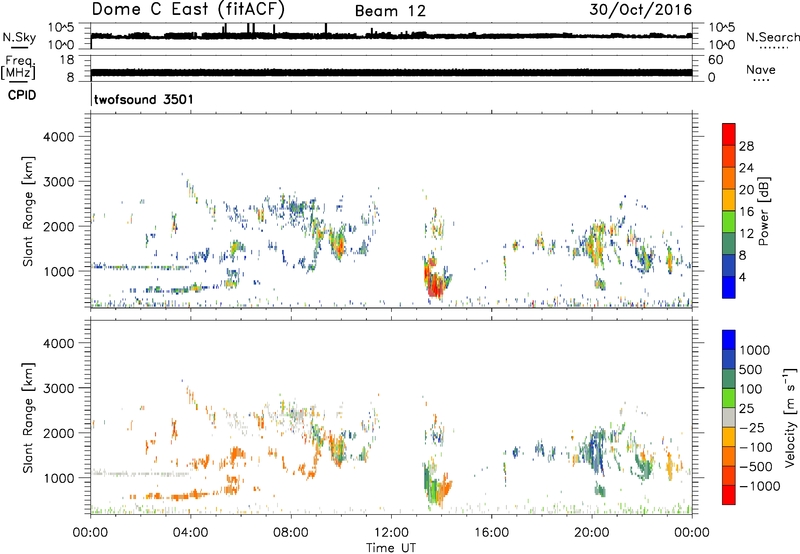The image size is (800, 554).
Task: Click the '4000' tick in the power panel
Action: click(59, 137)
